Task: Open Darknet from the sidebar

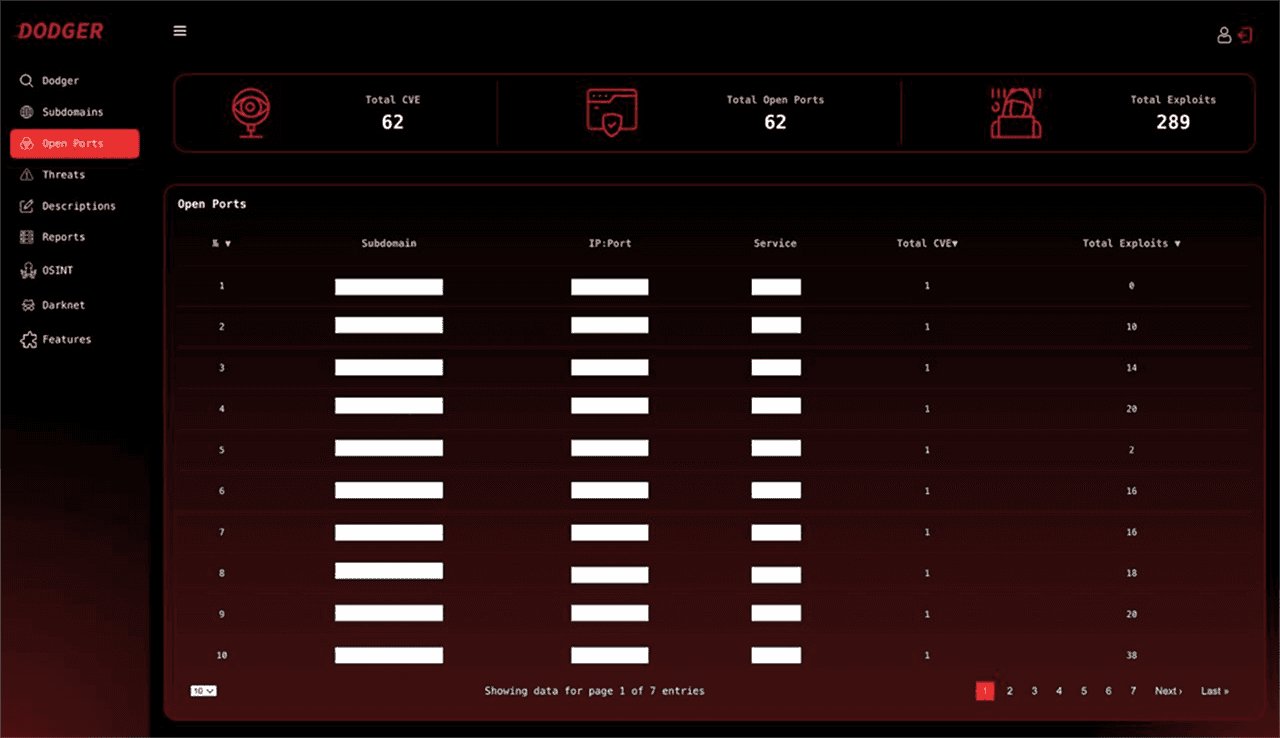Action: 62,305
